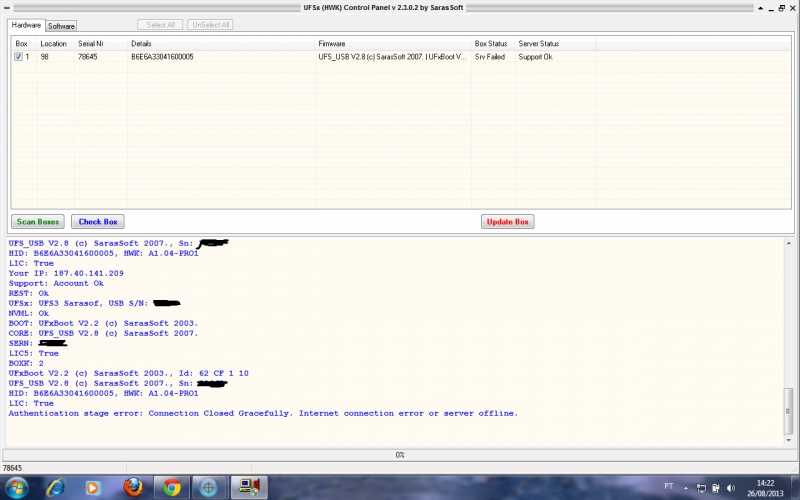Open the crosshair target app on the taskbar

(x=209, y=488)
